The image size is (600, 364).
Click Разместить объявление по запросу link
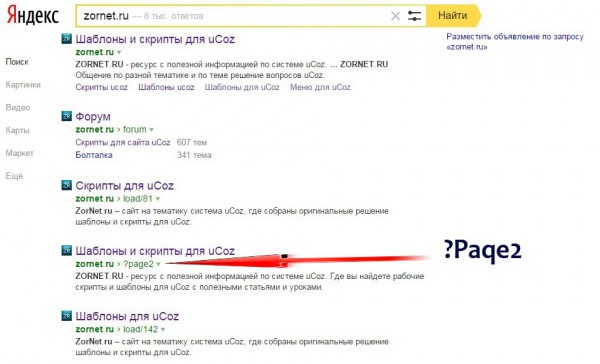[515, 42]
